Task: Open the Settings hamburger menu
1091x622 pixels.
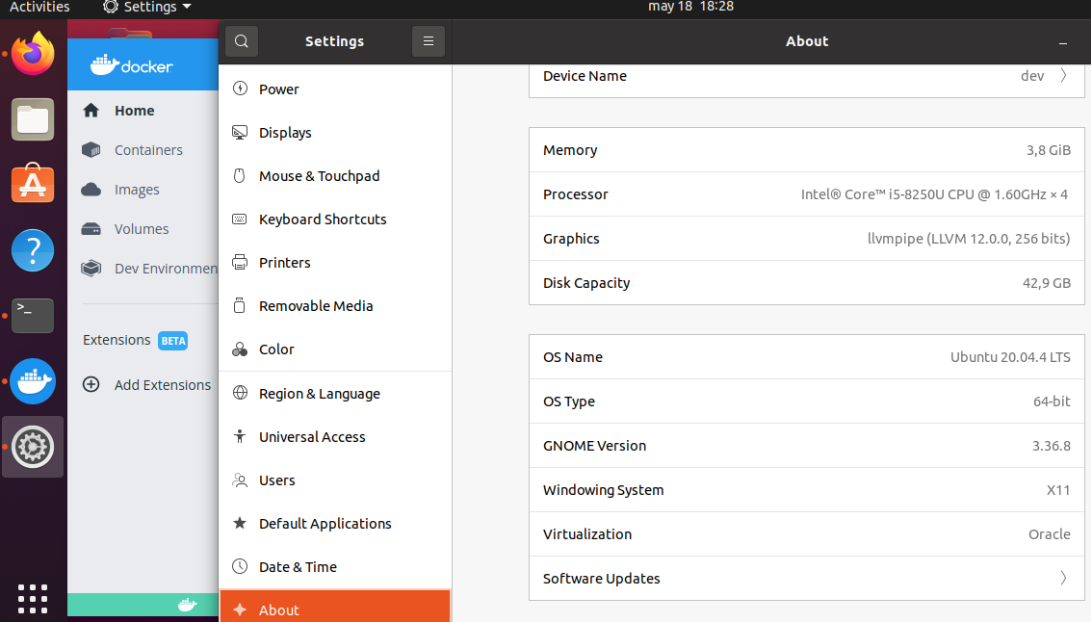Action: coord(428,41)
